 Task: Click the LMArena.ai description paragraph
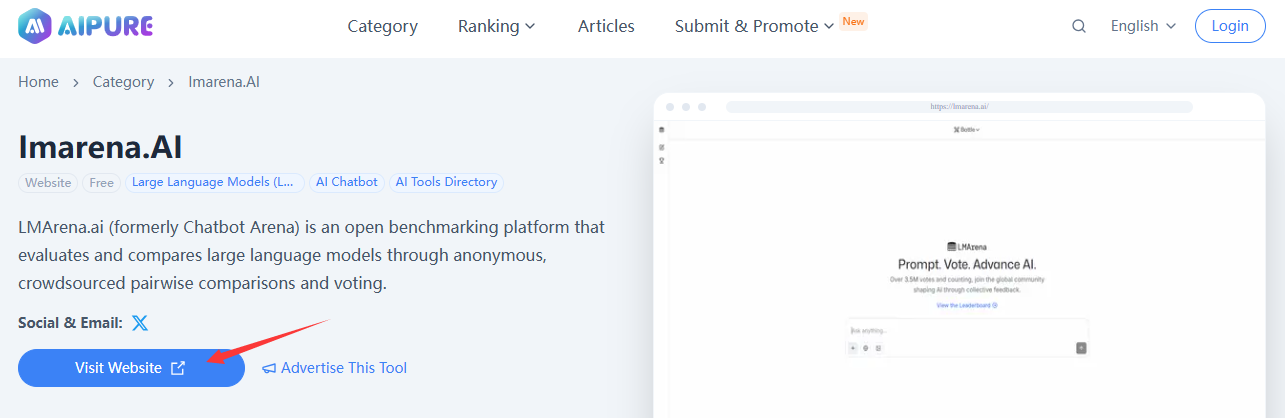311,255
